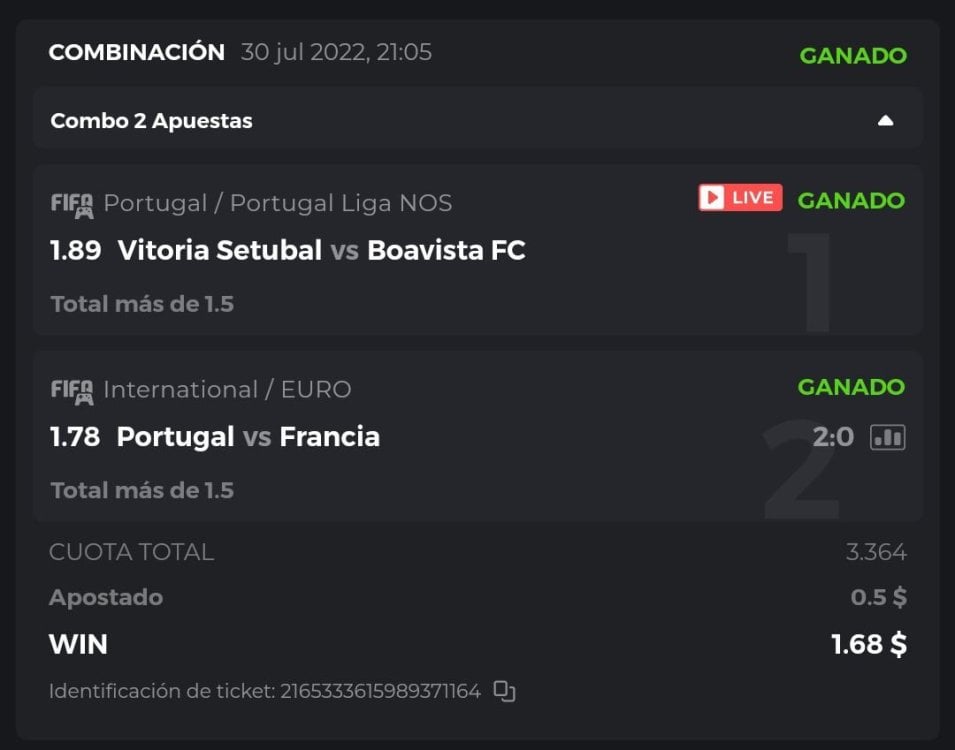Click the 2:0 final score
This screenshot has height=750, width=955.
[x=833, y=437]
